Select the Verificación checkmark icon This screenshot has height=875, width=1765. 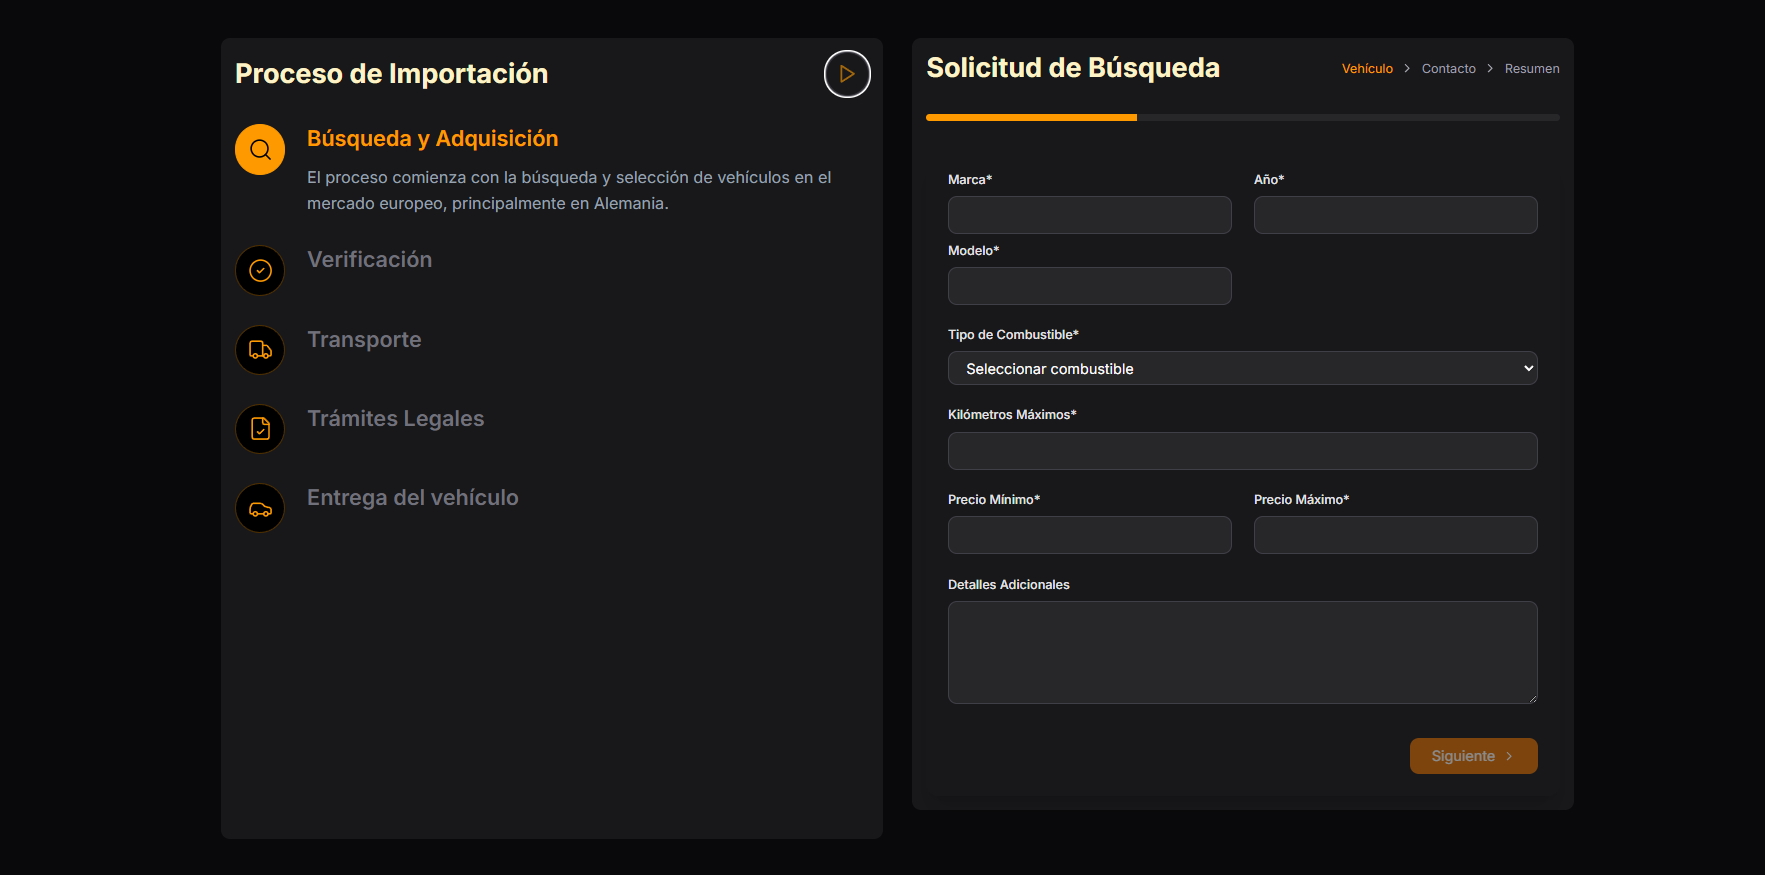260,271
